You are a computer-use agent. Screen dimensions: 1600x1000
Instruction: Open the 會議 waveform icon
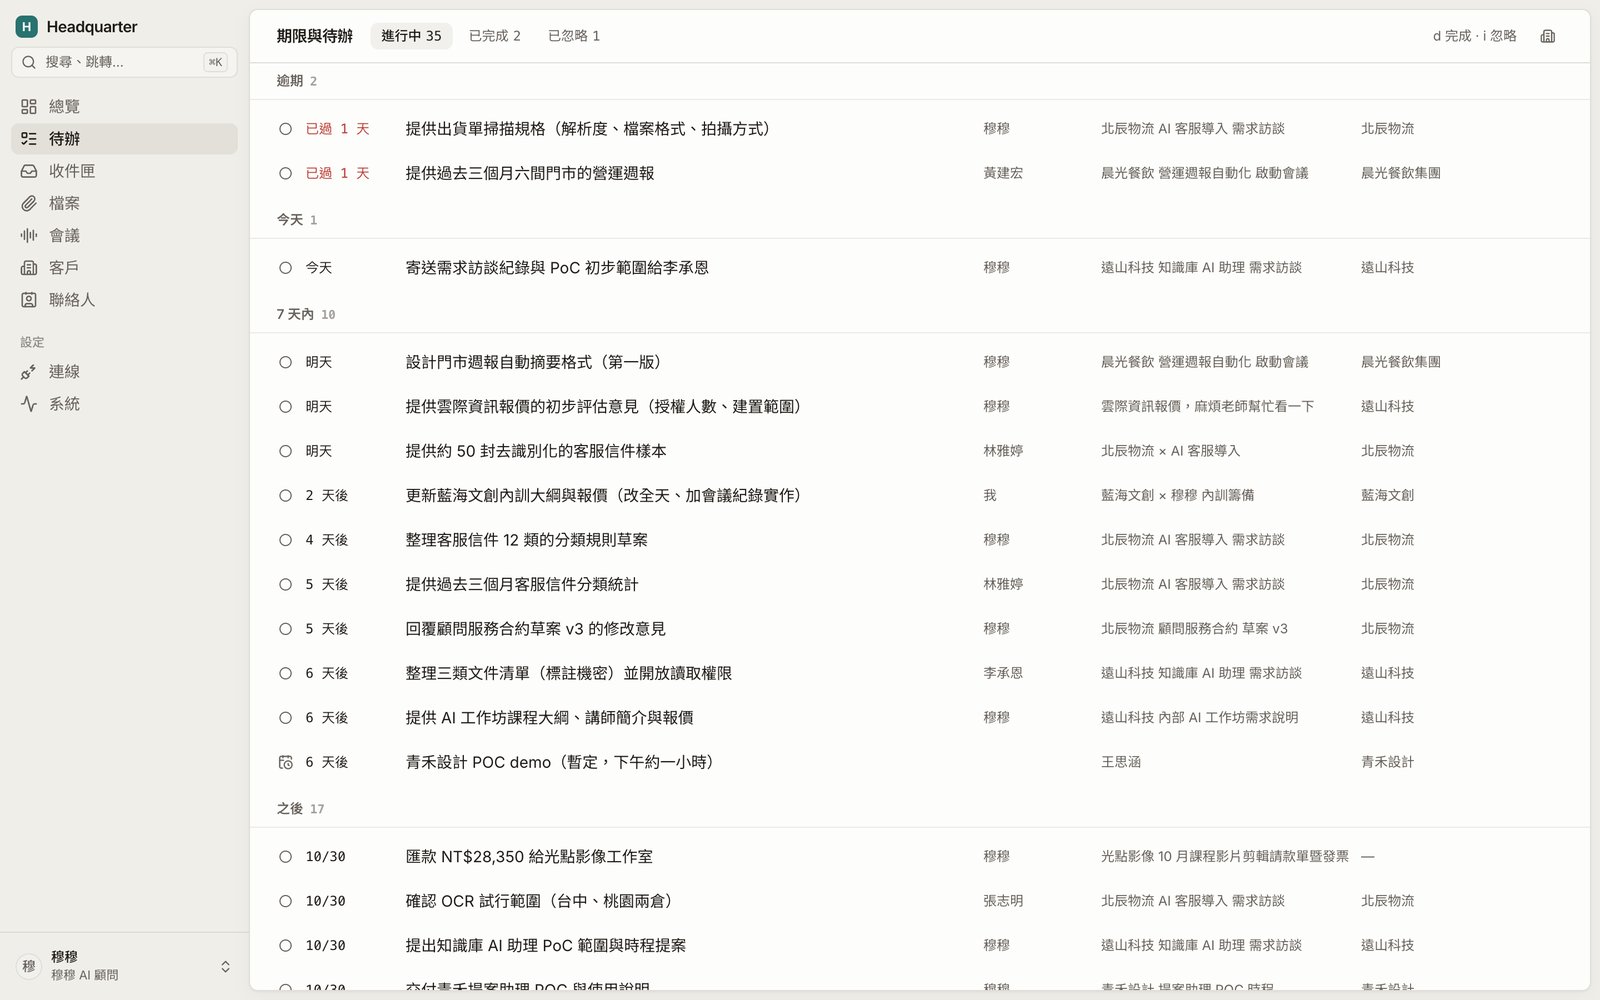[29, 235]
